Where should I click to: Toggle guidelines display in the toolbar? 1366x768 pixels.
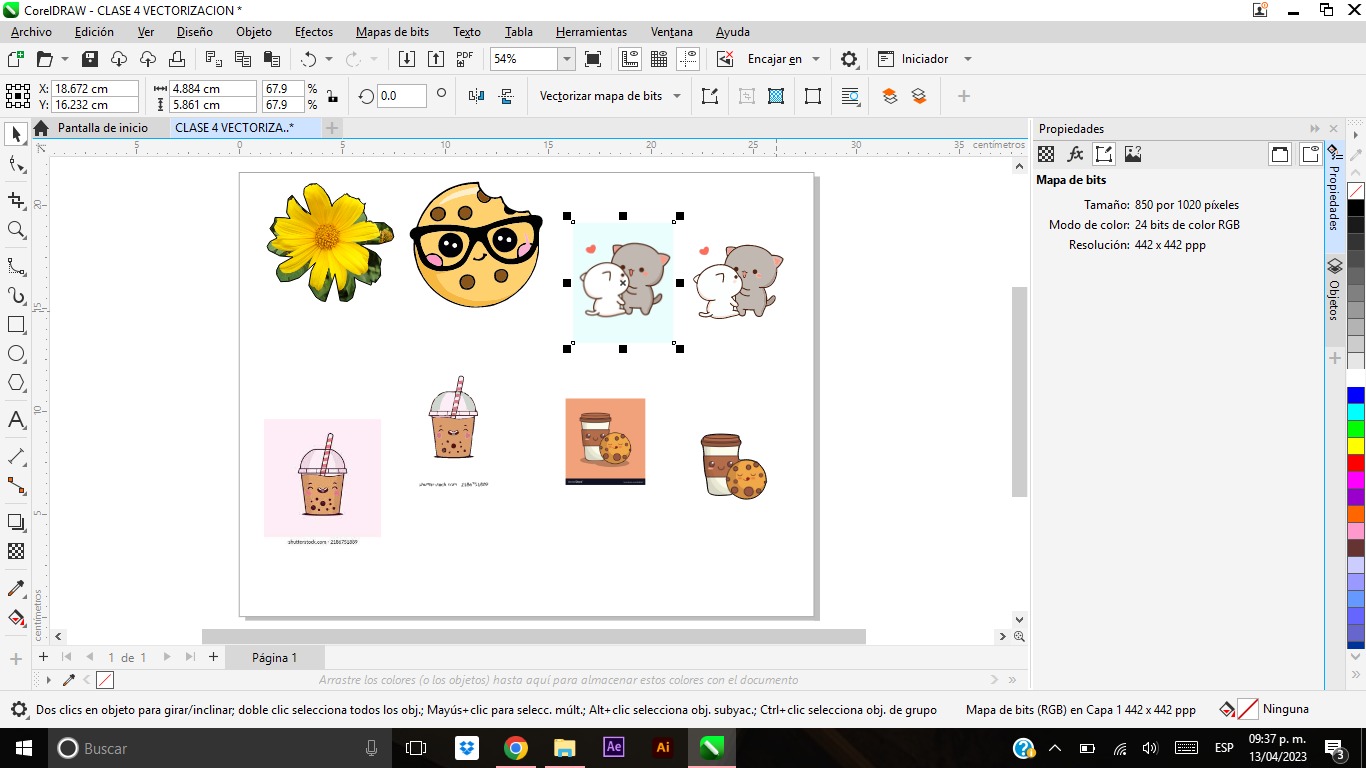[688, 59]
